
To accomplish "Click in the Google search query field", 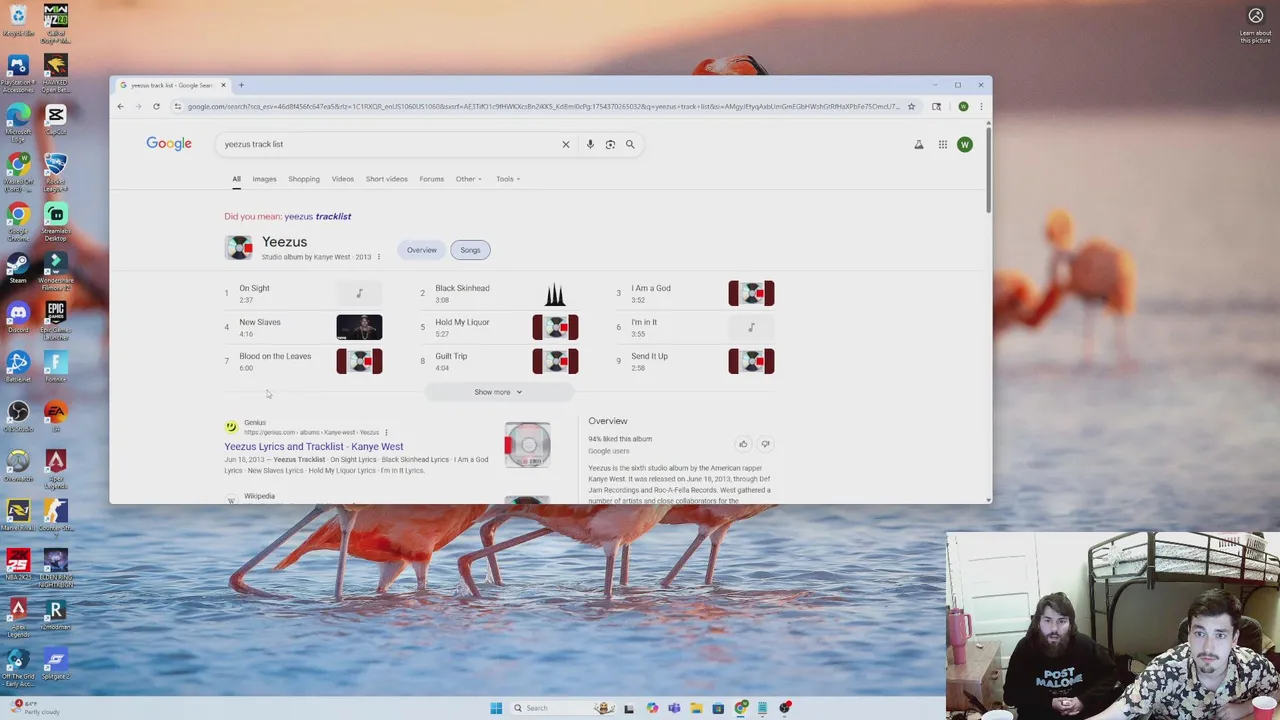I will 390,144.
